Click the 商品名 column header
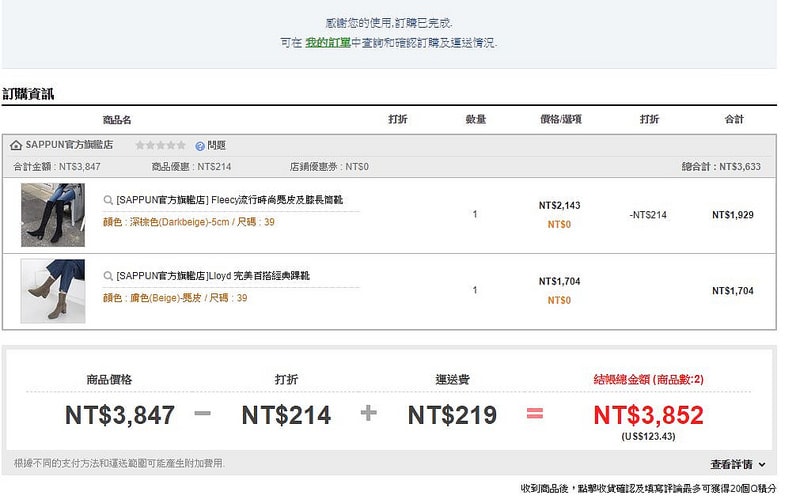 point(117,120)
